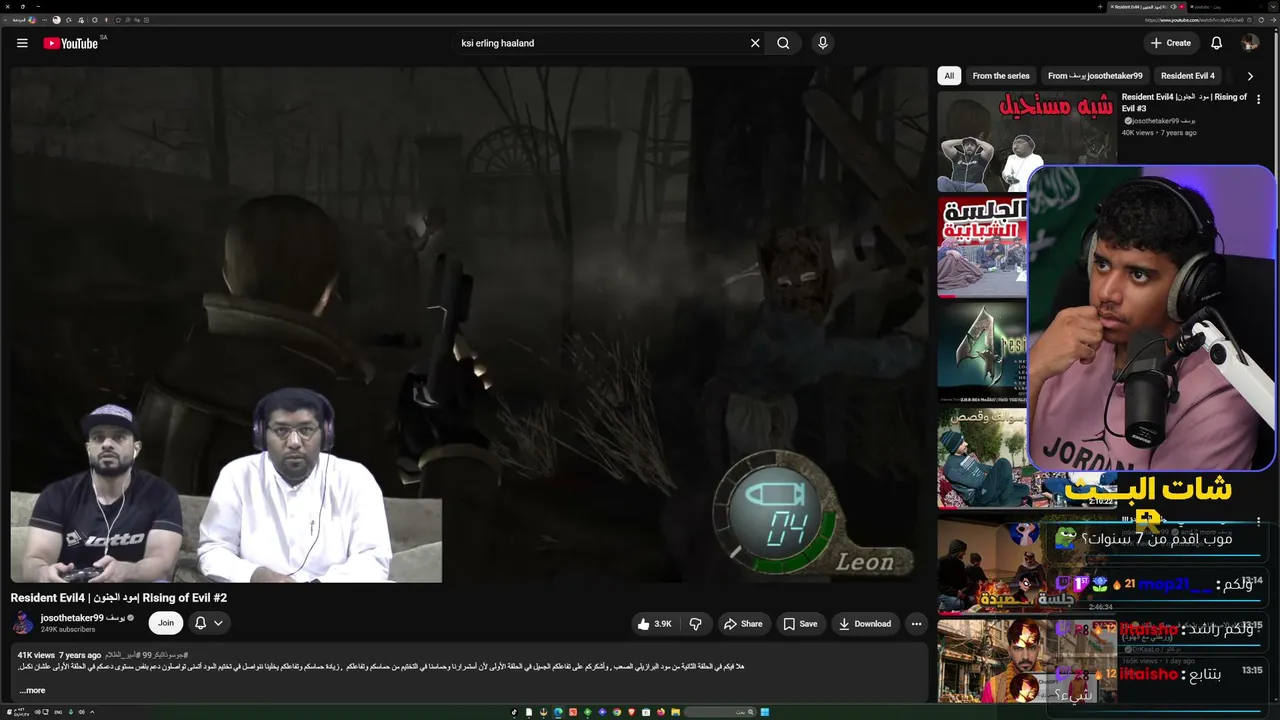Dislike the video
The image size is (1280, 720).
(x=696, y=624)
